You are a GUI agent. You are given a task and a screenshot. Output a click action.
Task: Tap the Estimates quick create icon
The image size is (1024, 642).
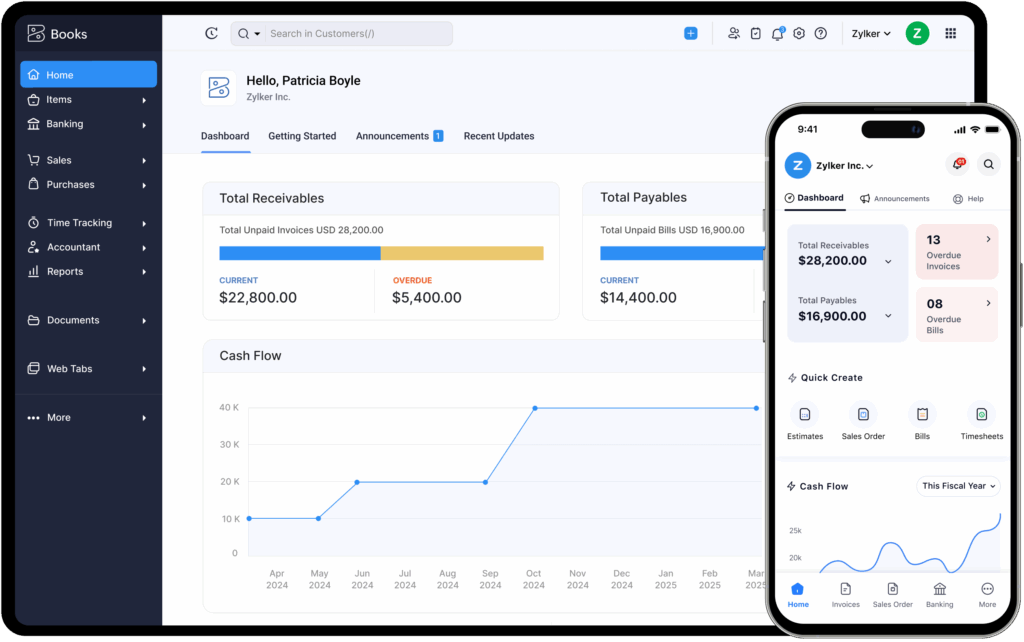click(x=804, y=414)
